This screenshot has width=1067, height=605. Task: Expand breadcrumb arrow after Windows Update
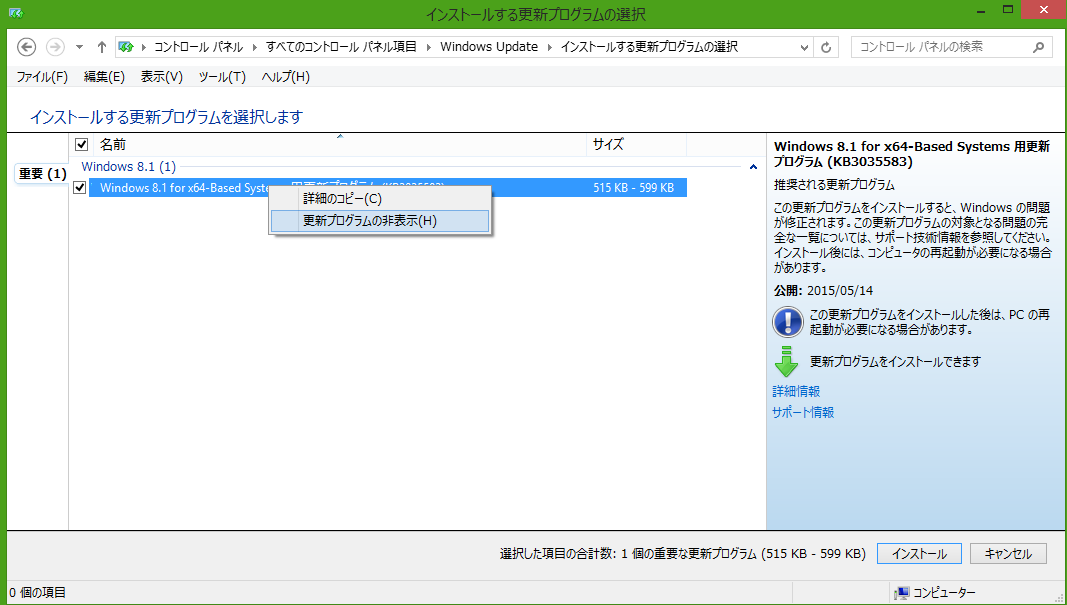pyautogui.click(x=550, y=47)
